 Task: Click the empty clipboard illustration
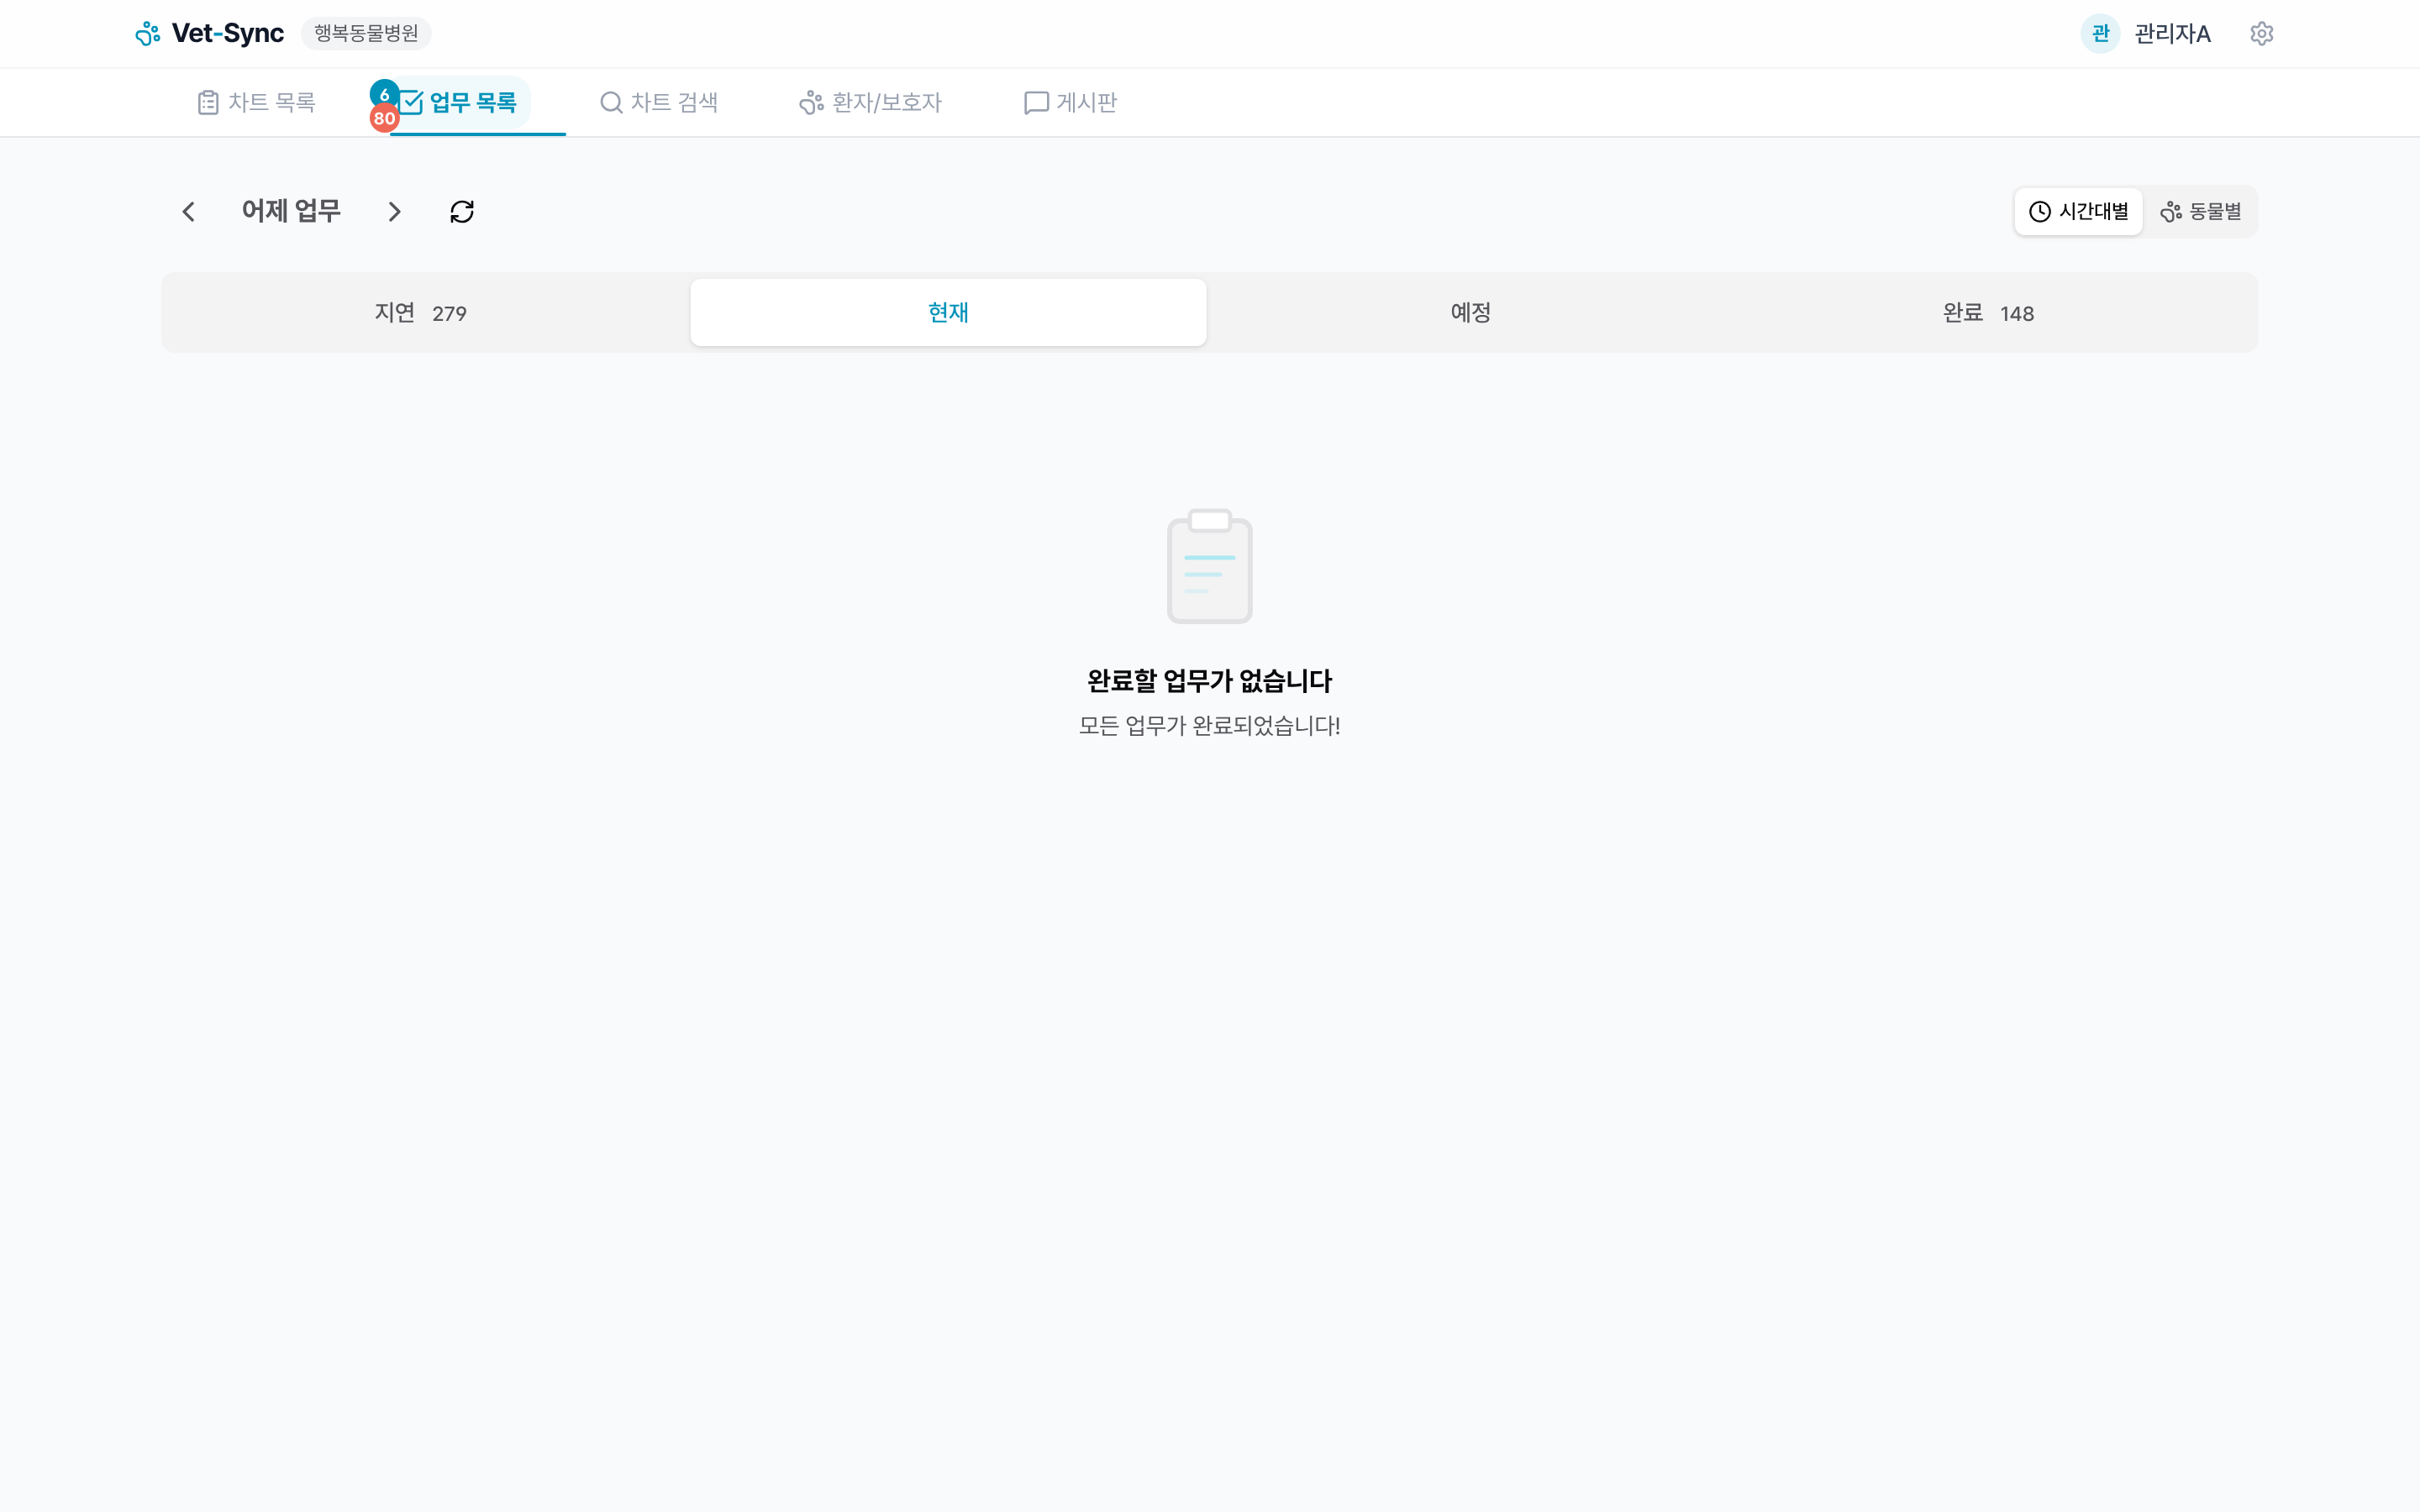[x=1209, y=566]
